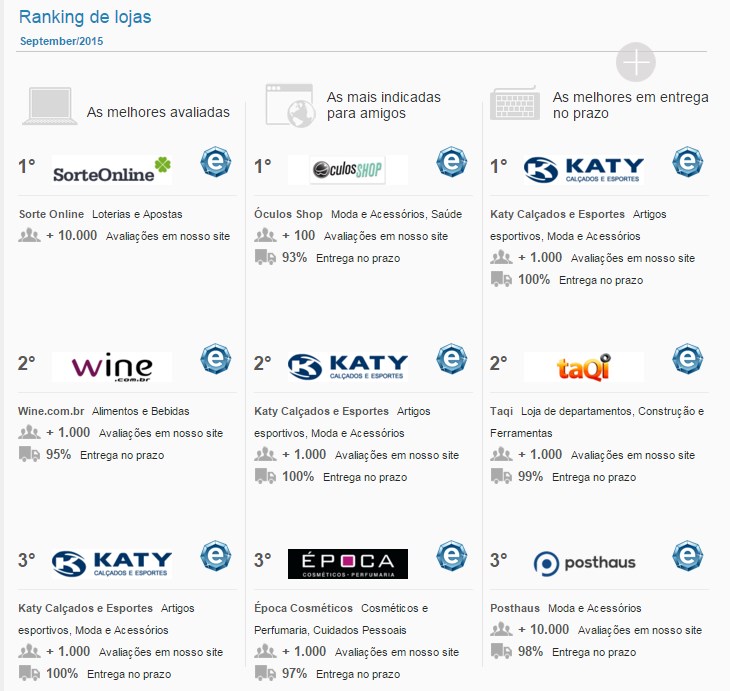Open the Época Cosméticos logo
This screenshot has height=691, width=730.
[x=348, y=564]
